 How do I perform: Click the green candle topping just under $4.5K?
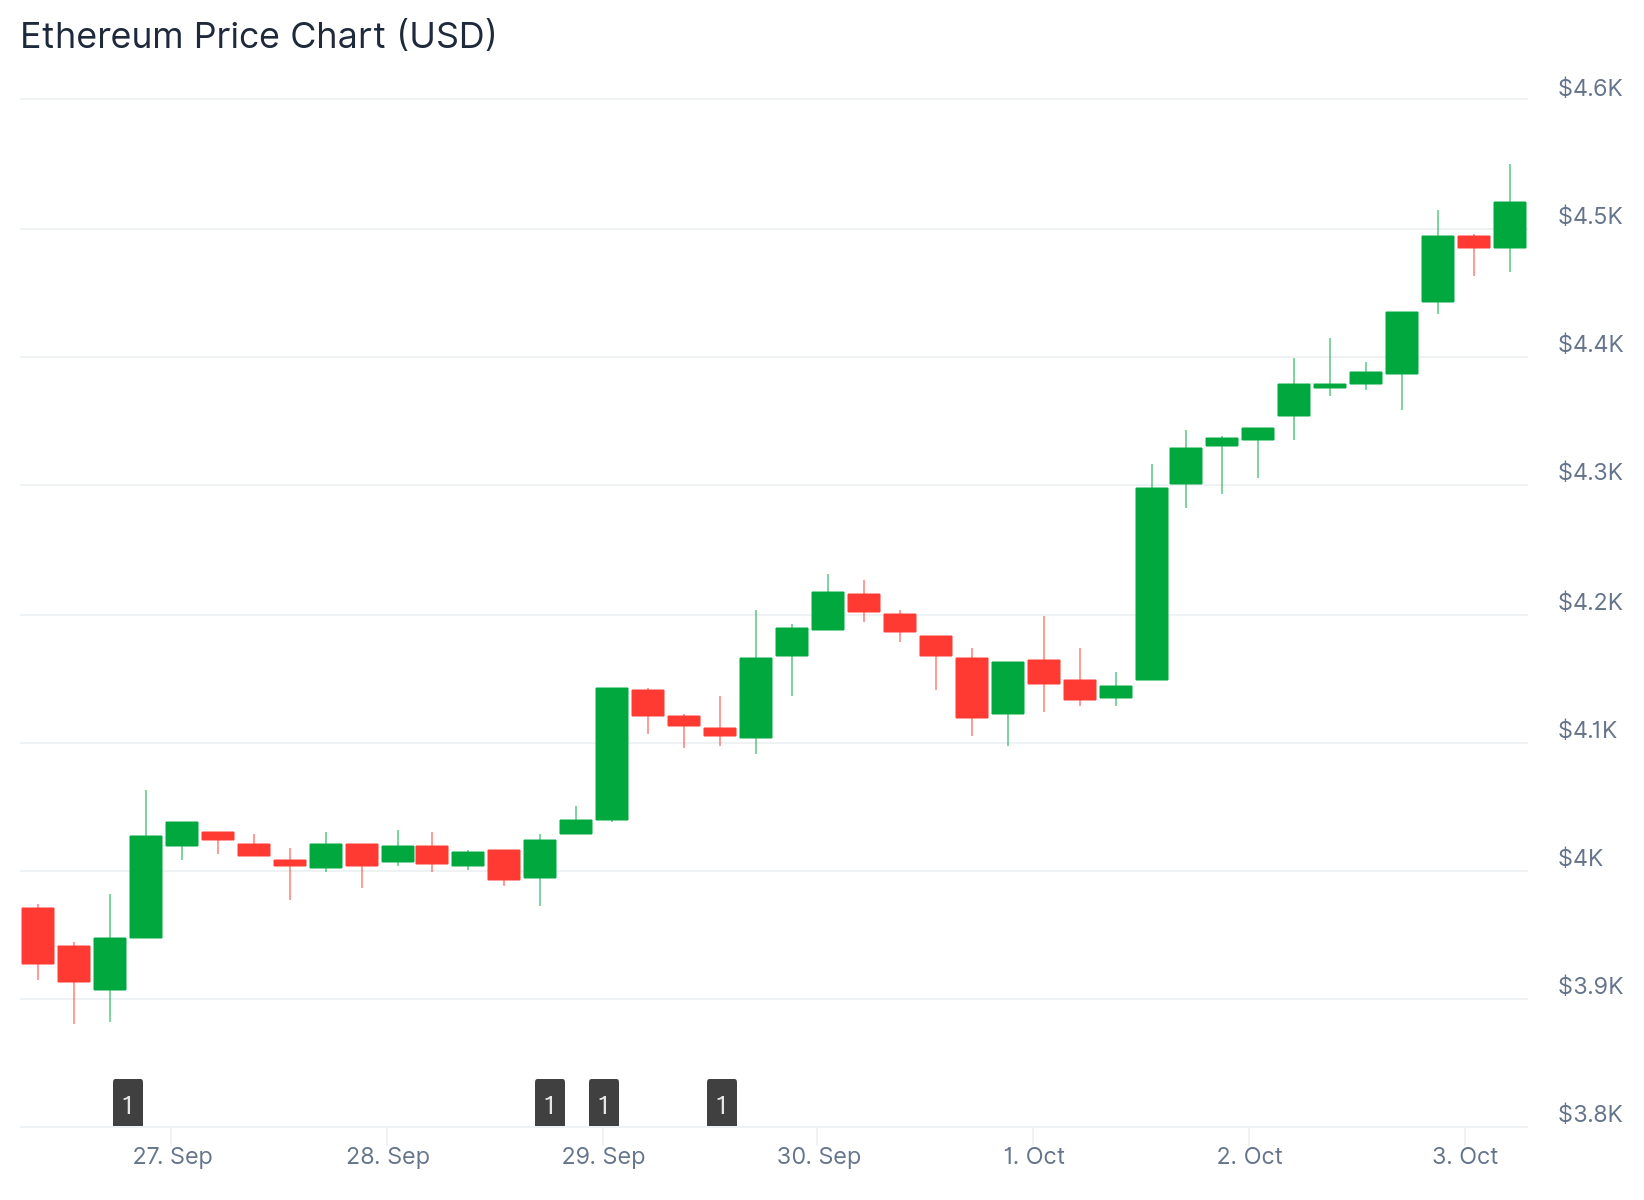[1438, 269]
